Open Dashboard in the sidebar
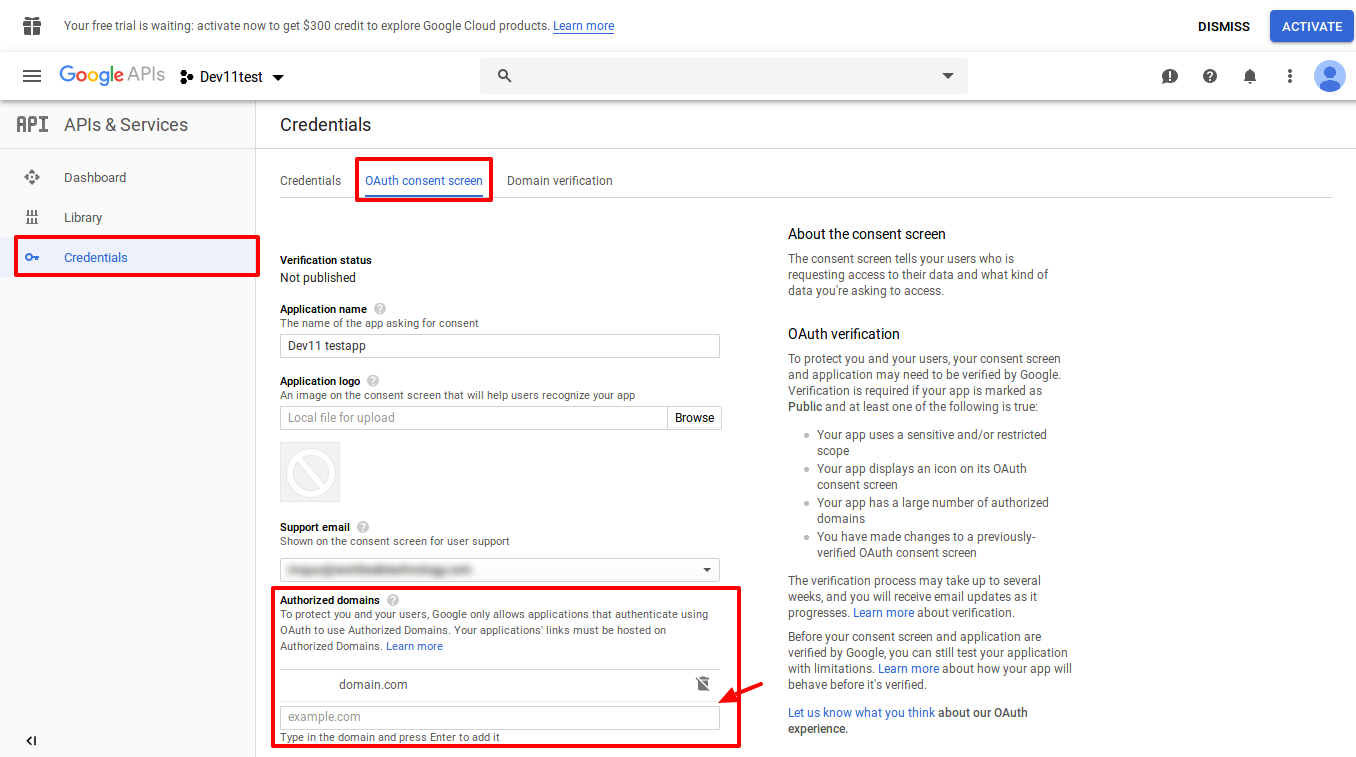This screenshot has width=1356, height=757. (95, 177)
